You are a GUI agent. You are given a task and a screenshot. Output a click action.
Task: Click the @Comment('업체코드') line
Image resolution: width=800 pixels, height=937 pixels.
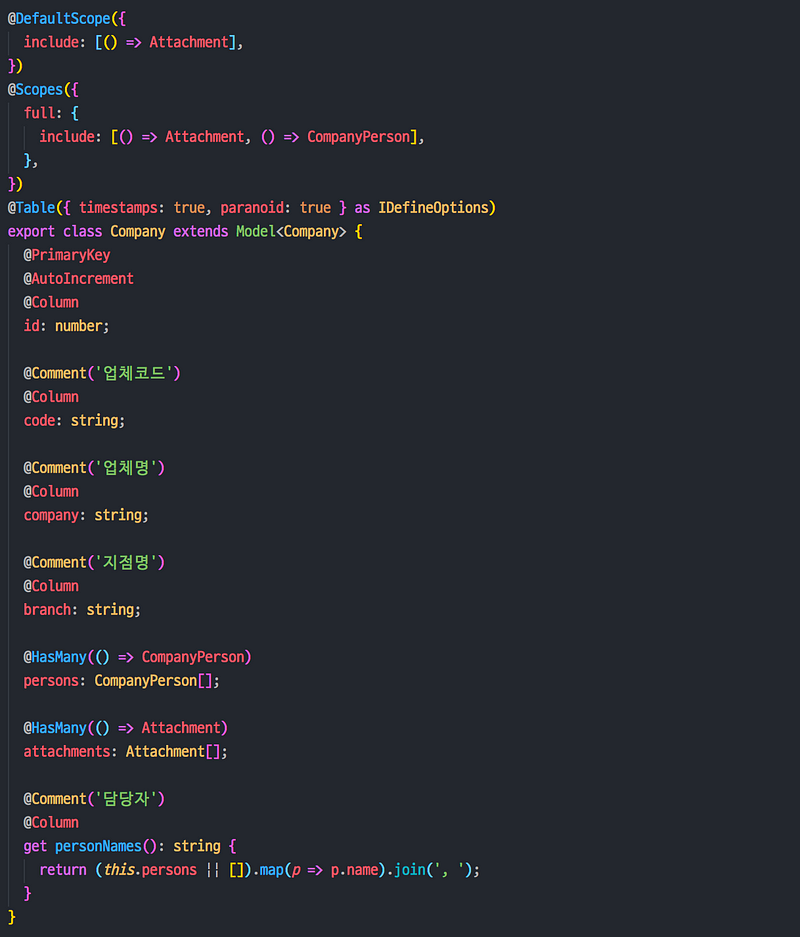[102, 373]
